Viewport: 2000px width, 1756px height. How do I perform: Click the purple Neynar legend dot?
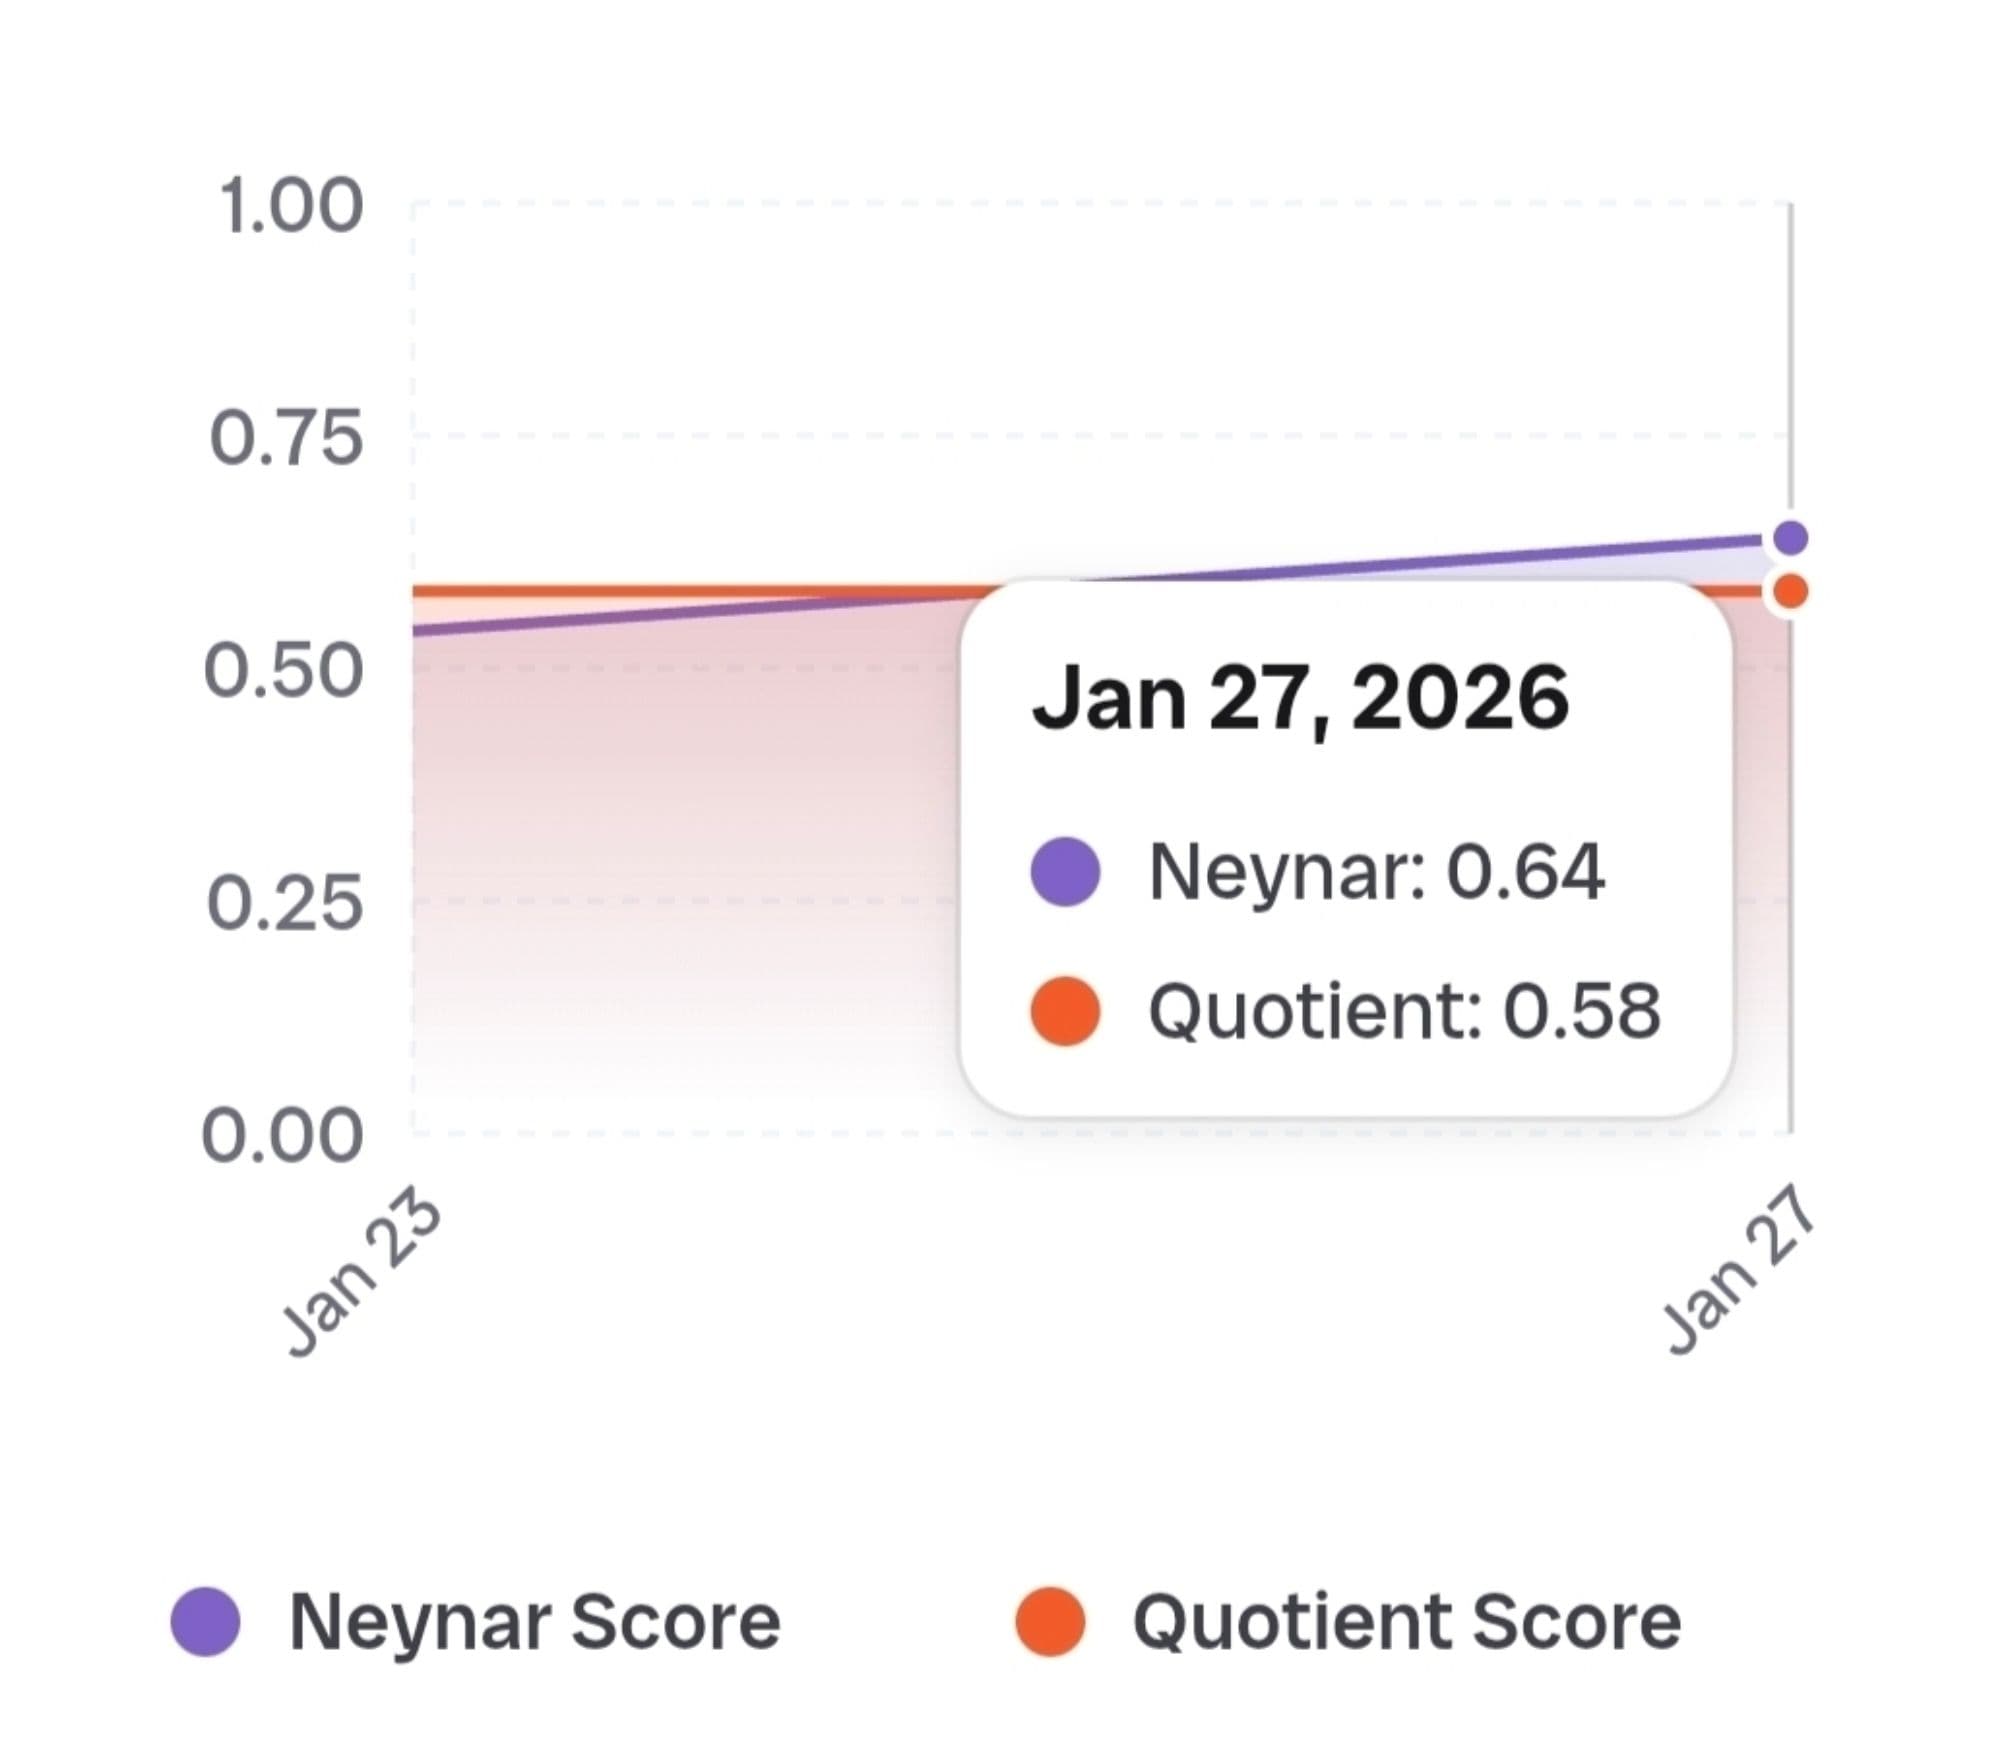tap(206, 1621)
